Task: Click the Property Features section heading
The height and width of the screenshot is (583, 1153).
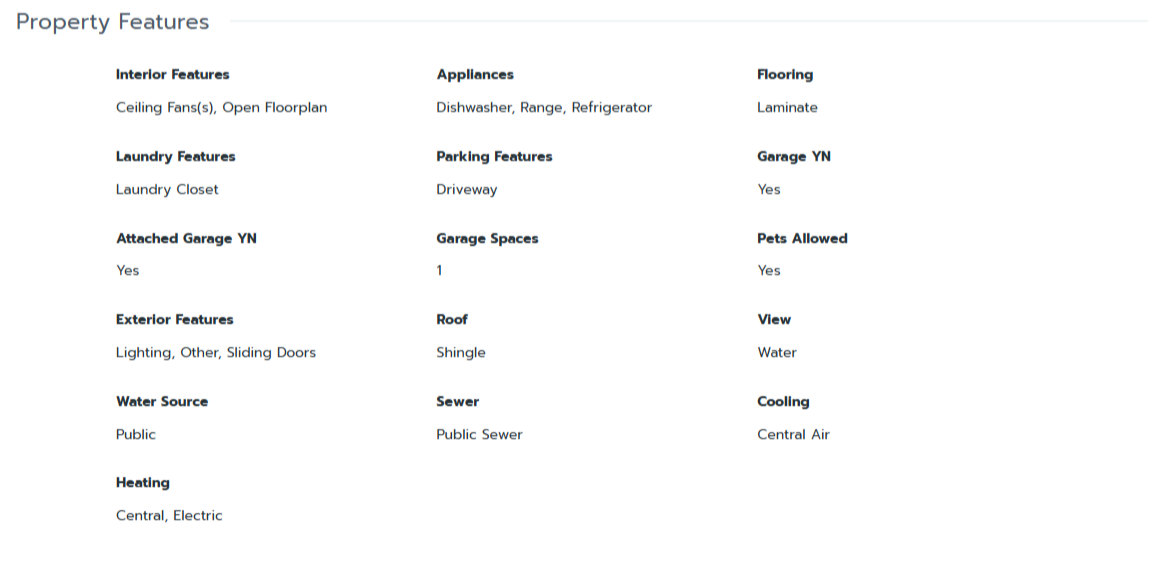Action: click(x=112, y=22)
